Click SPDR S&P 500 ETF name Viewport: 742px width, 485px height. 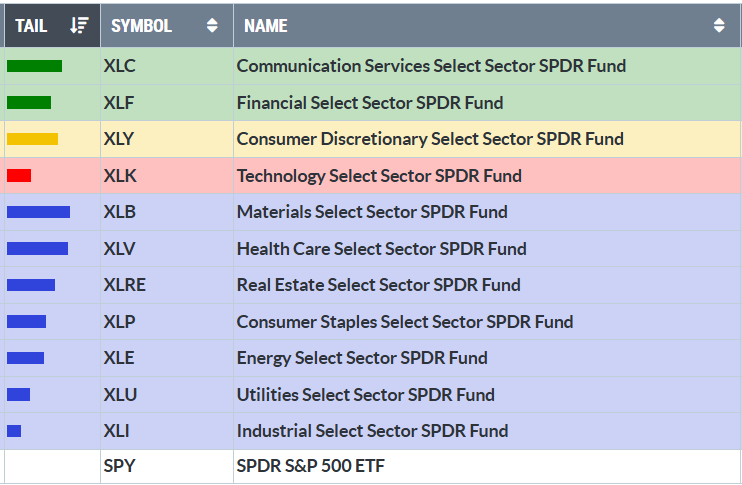[x=310, y=466]
